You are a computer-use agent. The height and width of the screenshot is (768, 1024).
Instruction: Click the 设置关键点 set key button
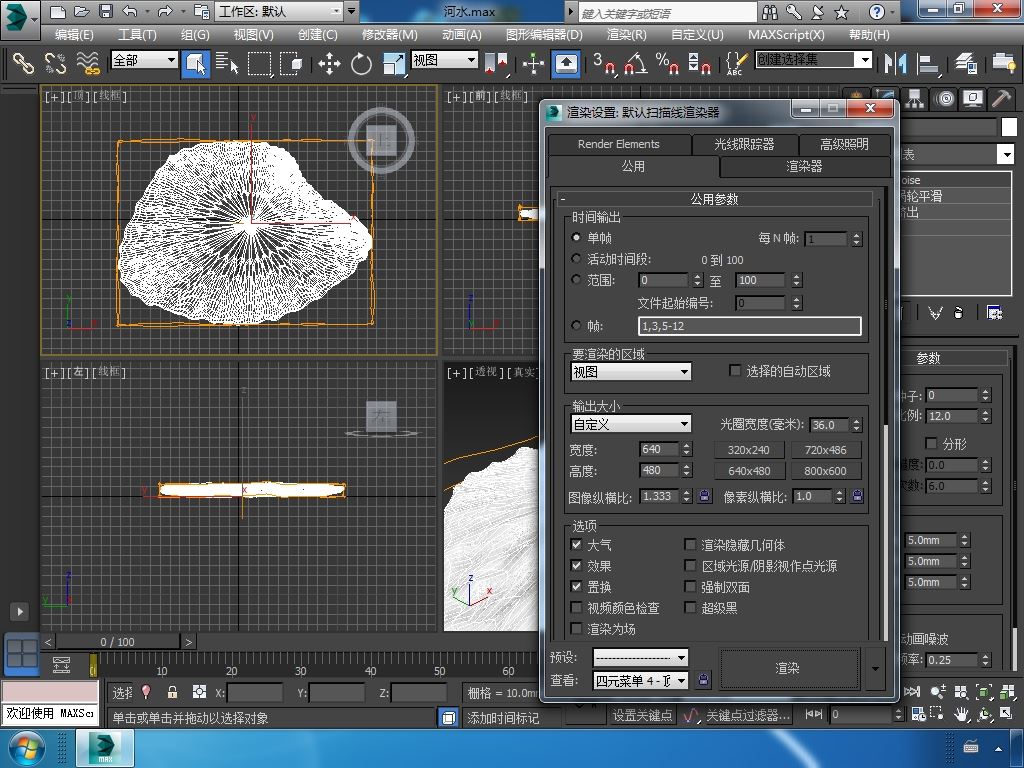click(x=642, y=715)
